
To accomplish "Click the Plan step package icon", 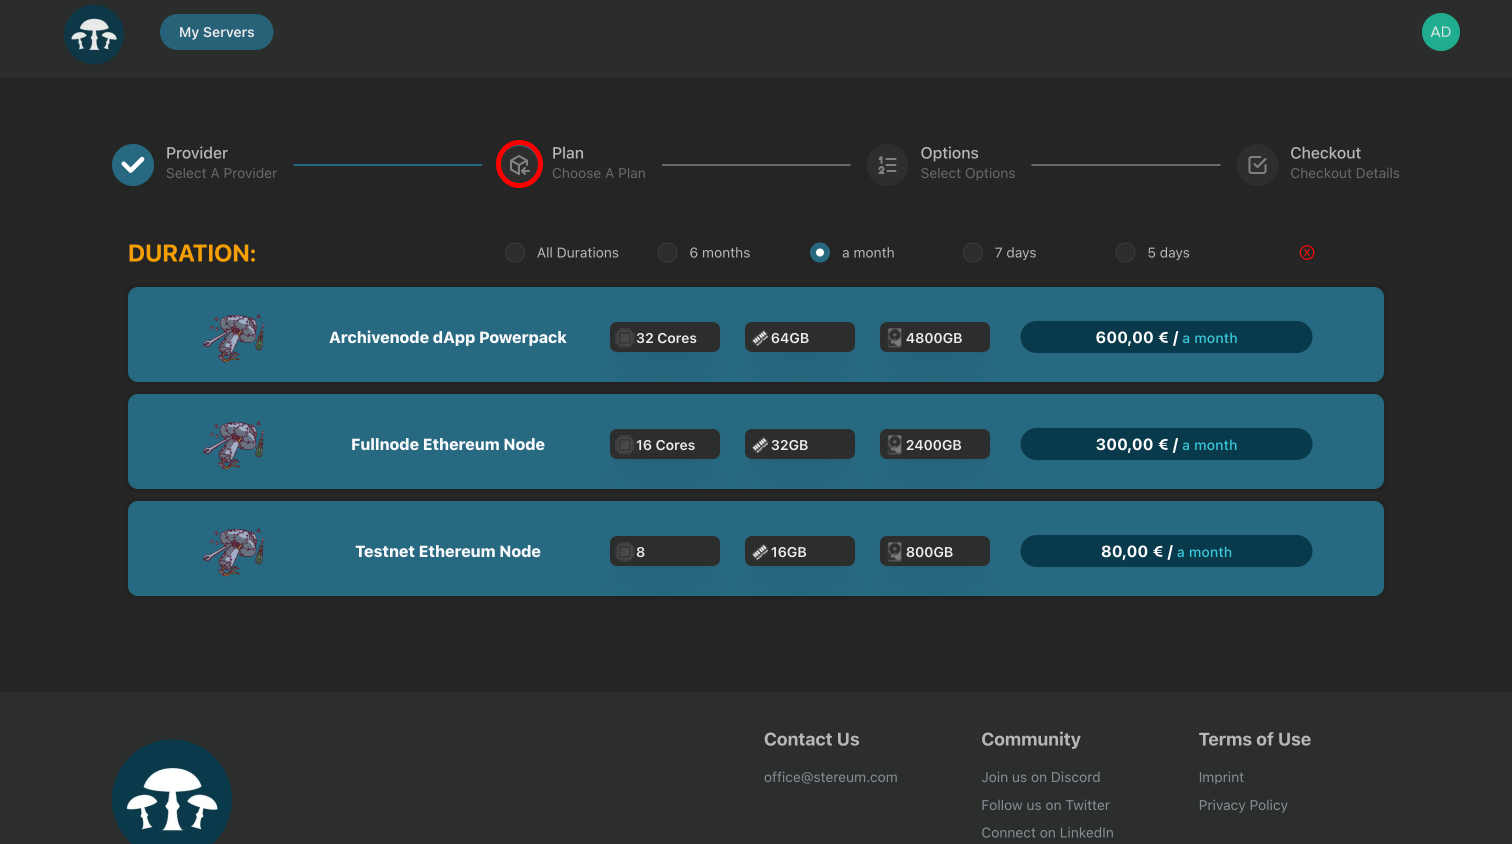I will [519, 164].
